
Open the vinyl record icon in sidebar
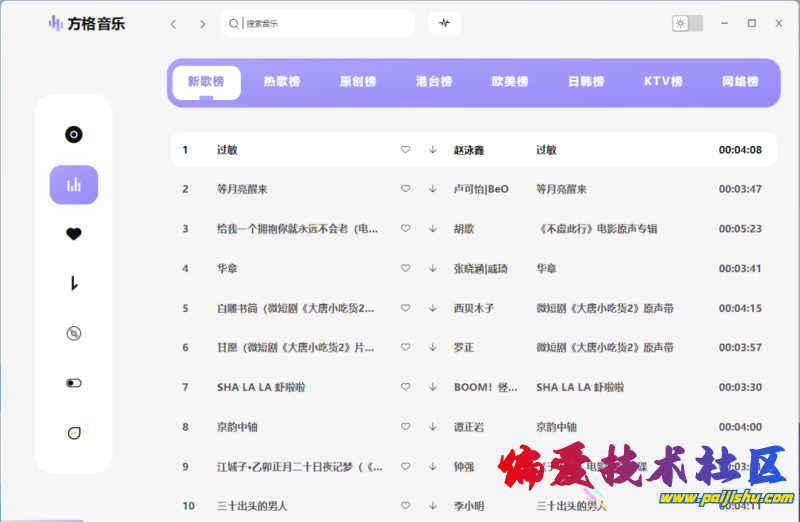coord(73,134)
